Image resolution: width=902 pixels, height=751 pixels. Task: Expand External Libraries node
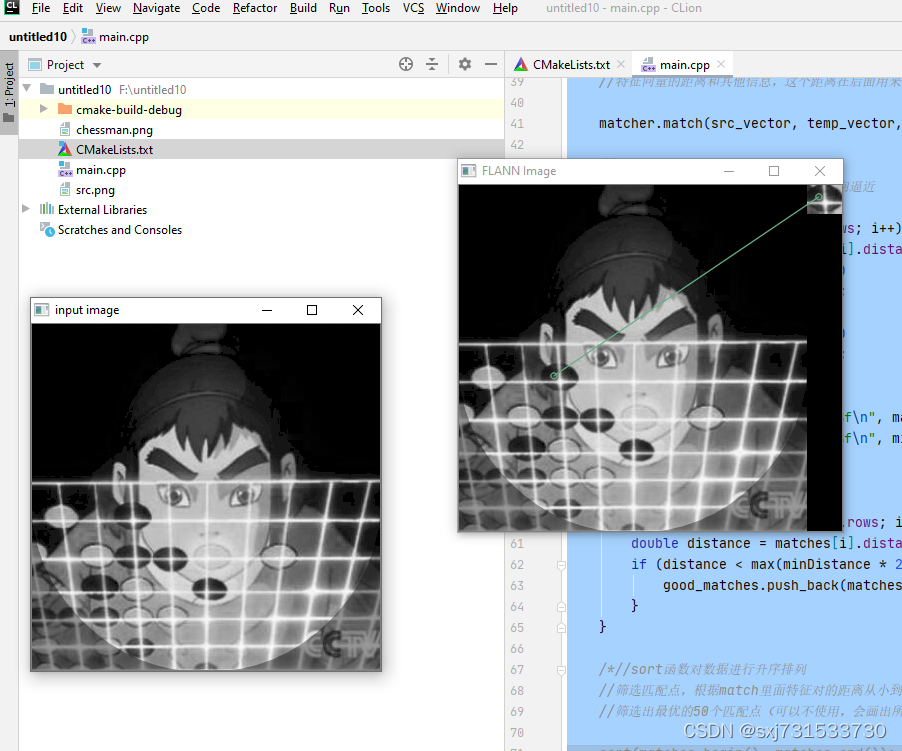click(x=26, y=209)
